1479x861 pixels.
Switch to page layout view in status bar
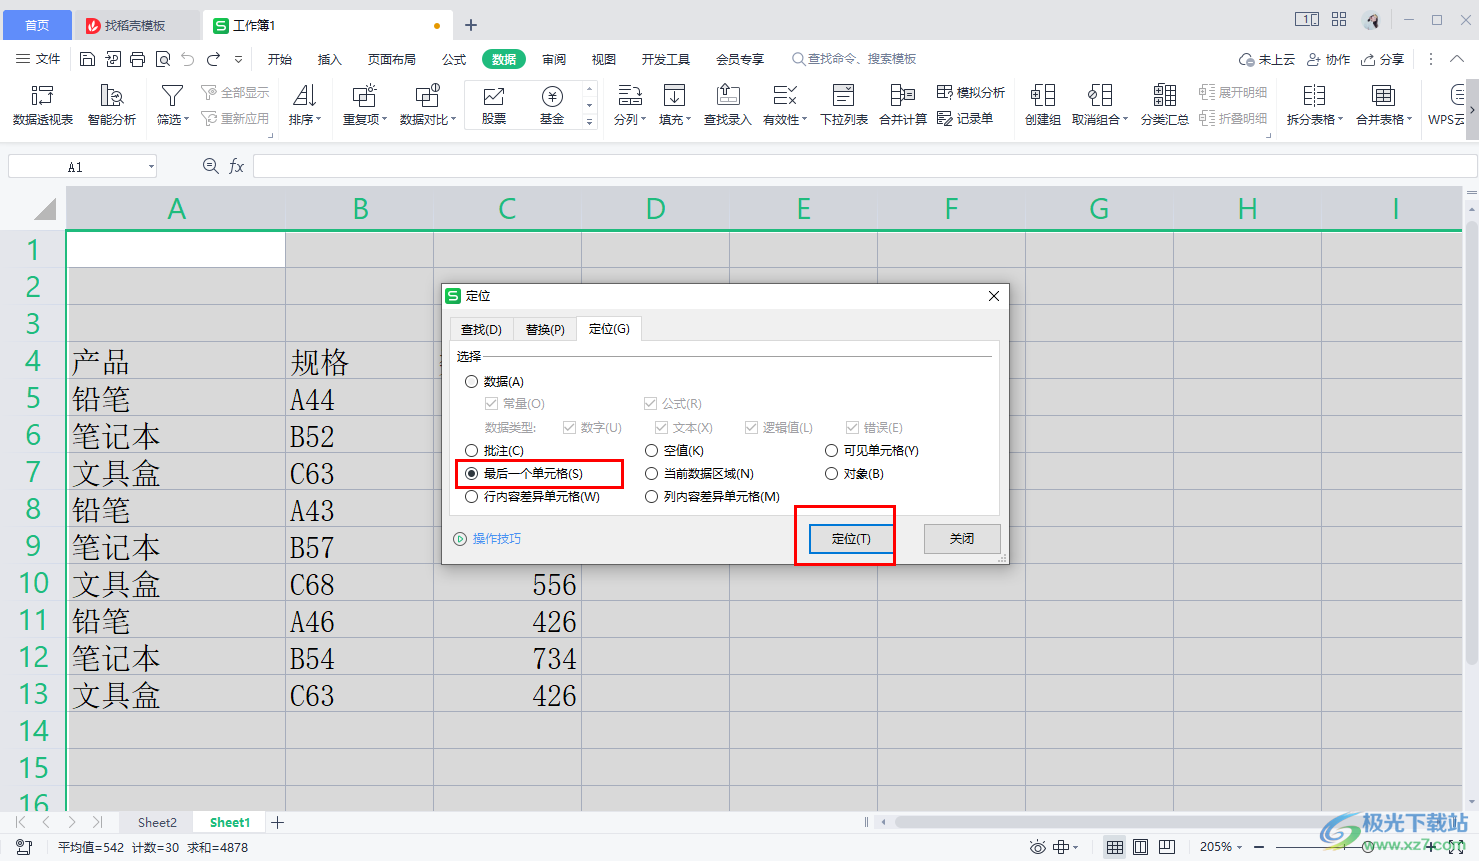[x=1140, y=847]
